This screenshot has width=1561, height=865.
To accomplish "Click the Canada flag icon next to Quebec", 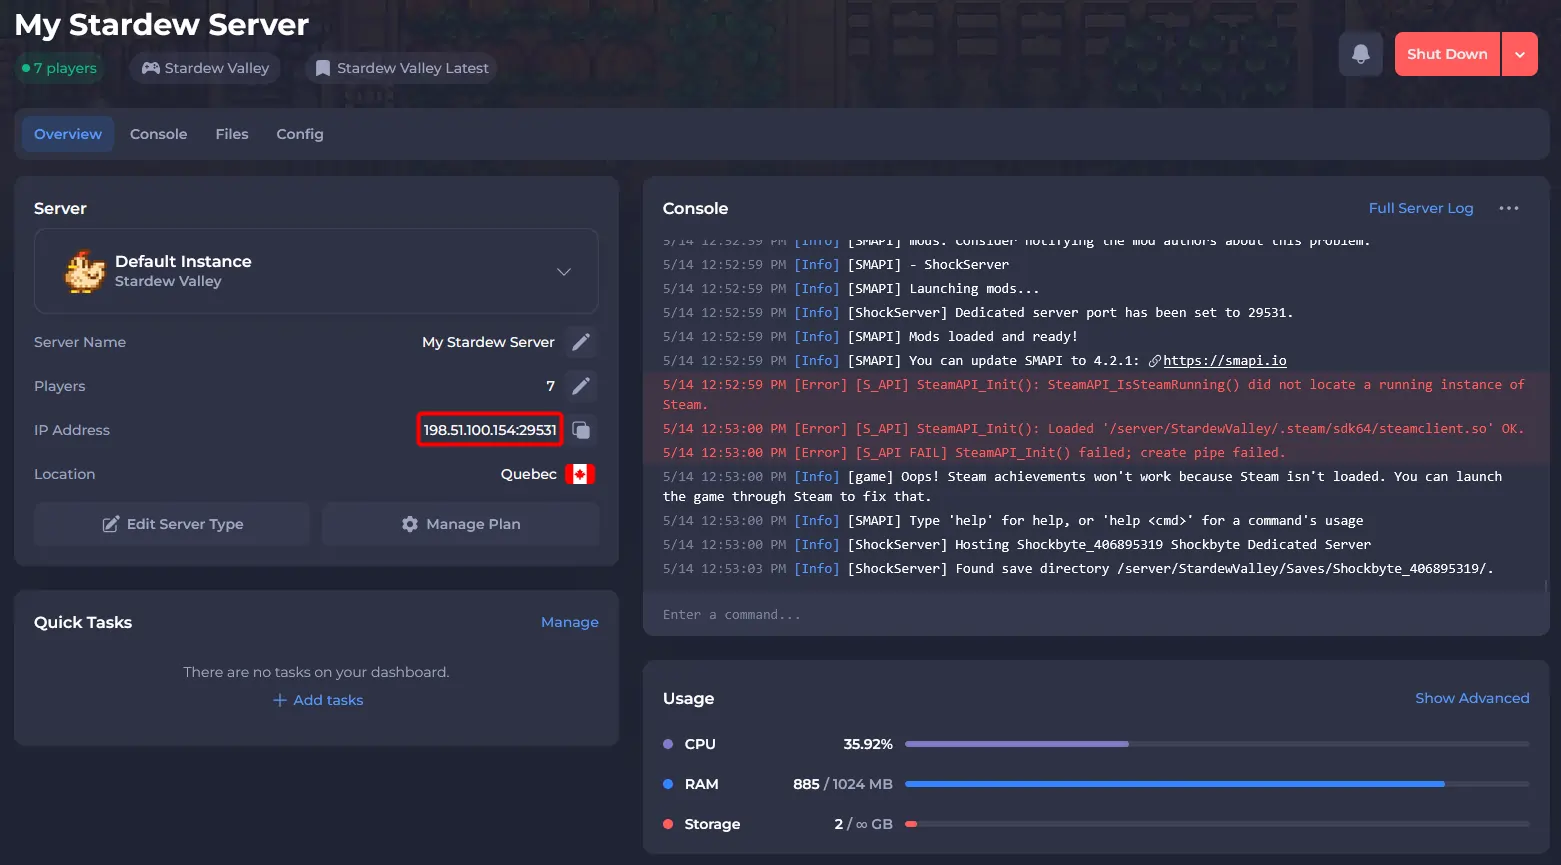I will click(x=580, y=474).
